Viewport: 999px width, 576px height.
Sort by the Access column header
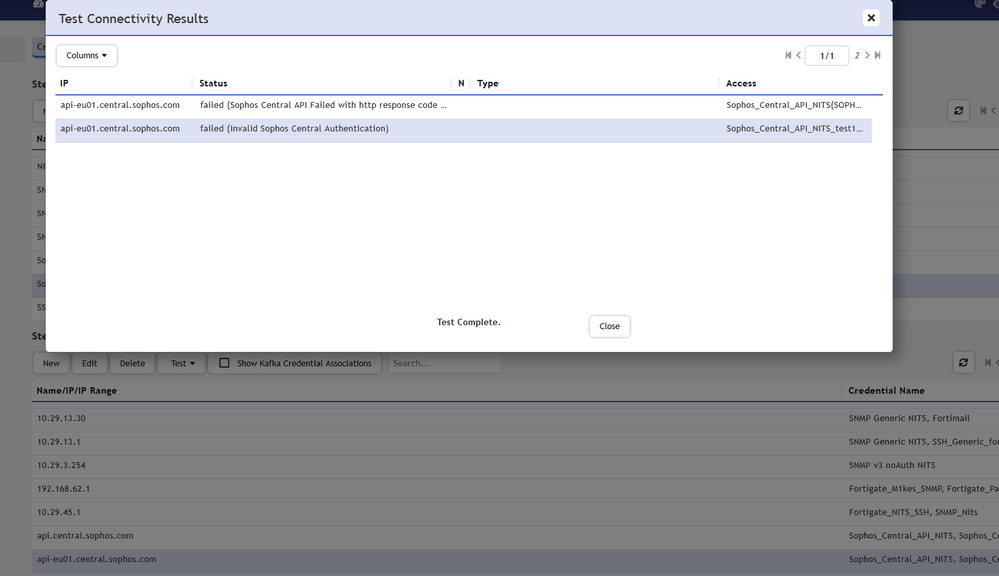741,83
